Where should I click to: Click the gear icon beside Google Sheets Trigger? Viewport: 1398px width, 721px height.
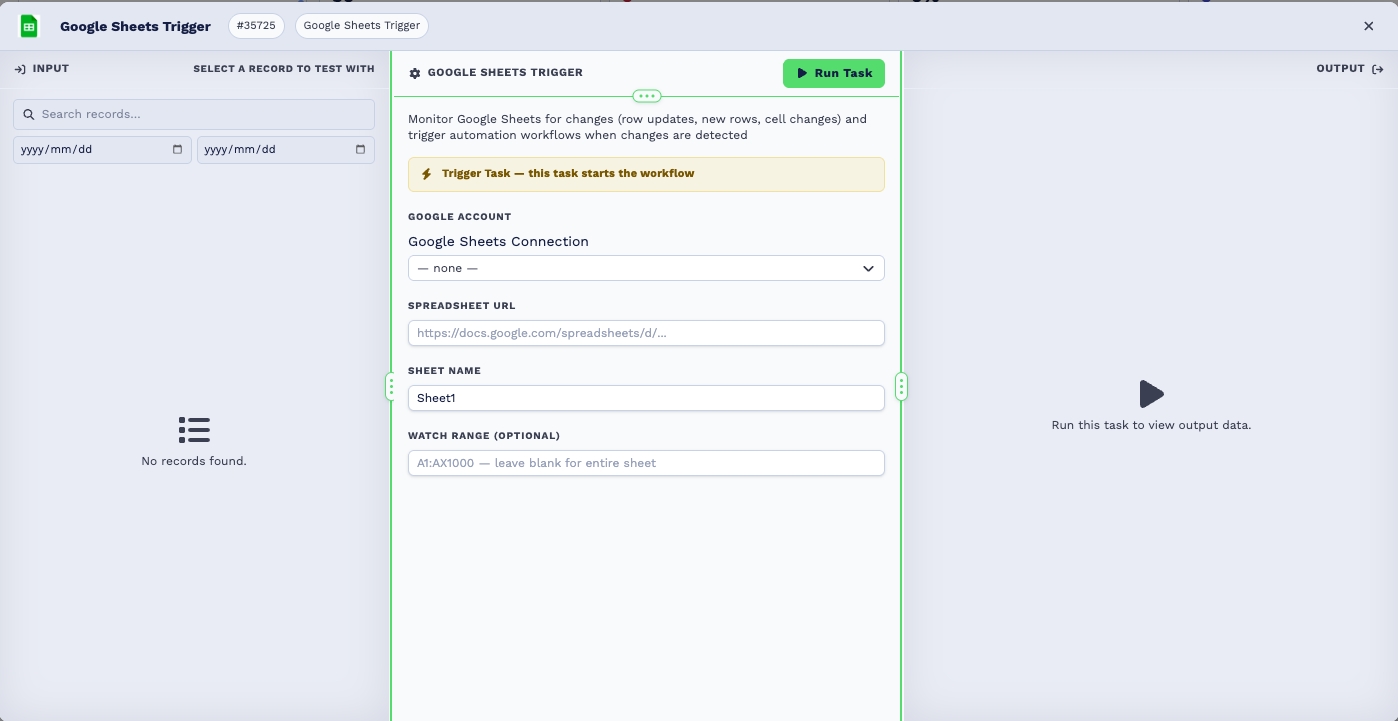click(x=415, y=73)
